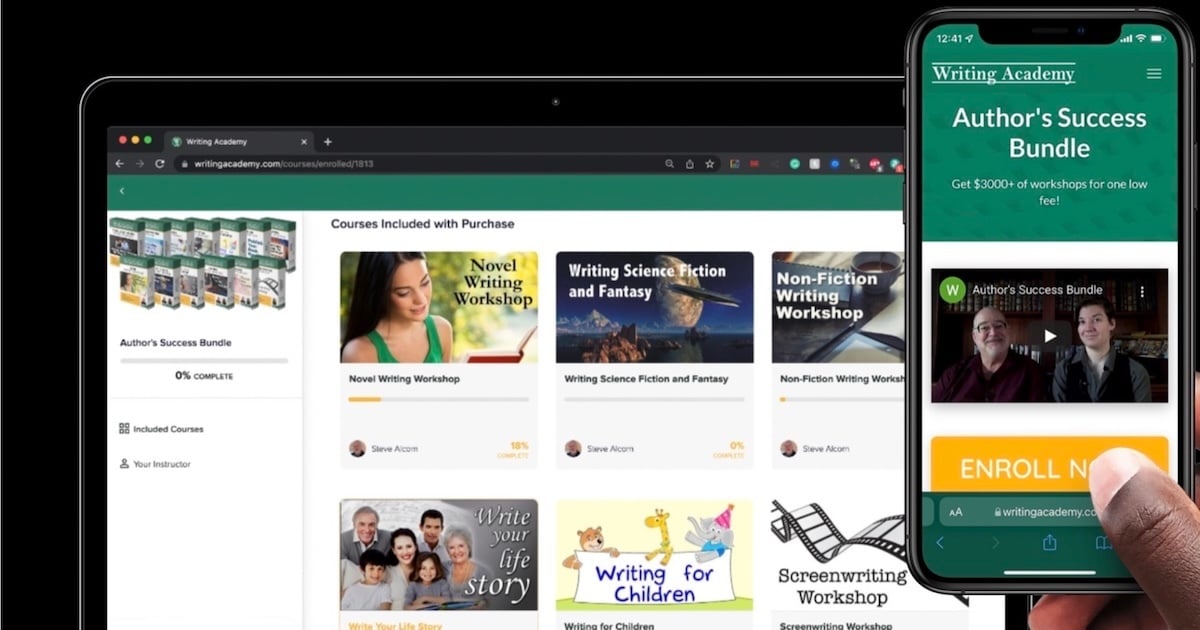
Task: Click Non-Fiction Writing Workshop title link
Action: point(842,379)
